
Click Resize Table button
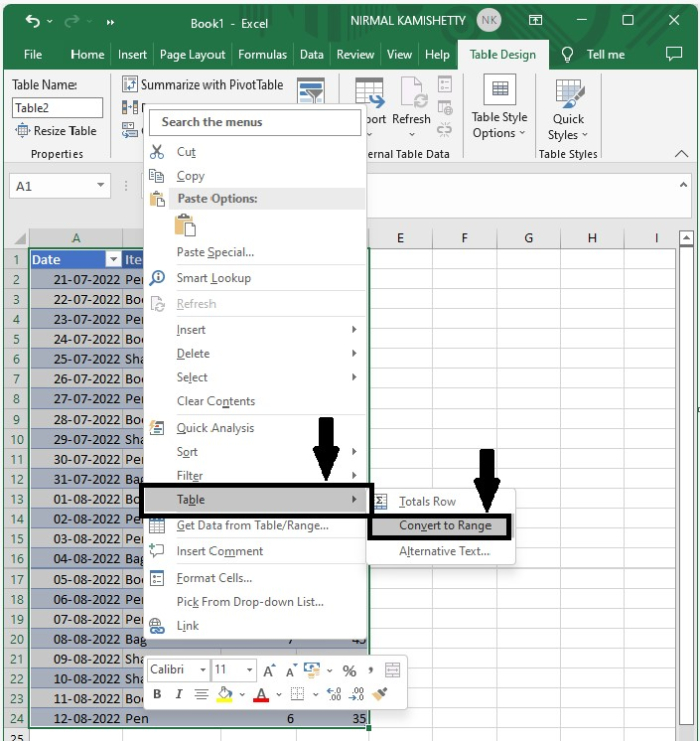pyautogui.click(x=56, y=130)
